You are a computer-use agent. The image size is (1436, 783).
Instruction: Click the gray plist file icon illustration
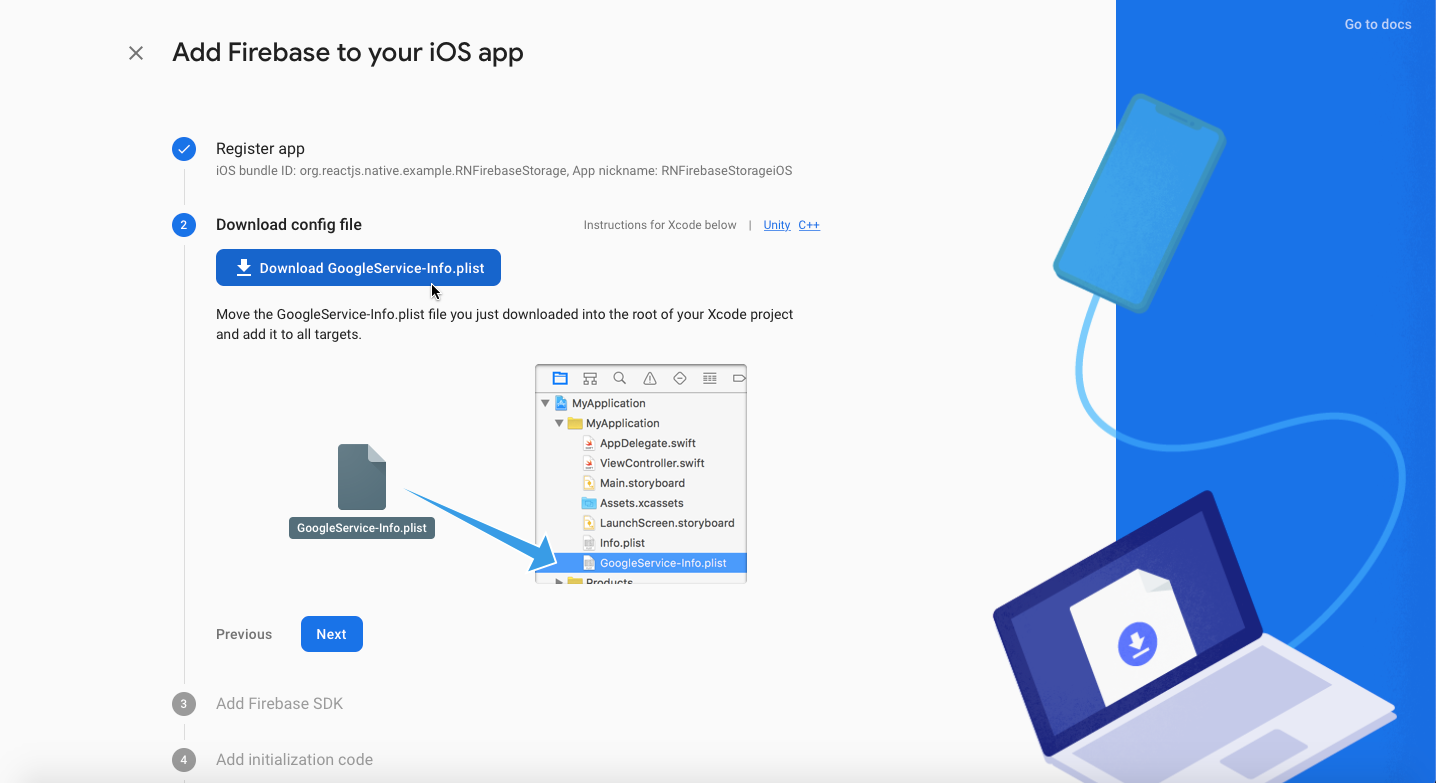pyautogui.click(x=362, y=477)
